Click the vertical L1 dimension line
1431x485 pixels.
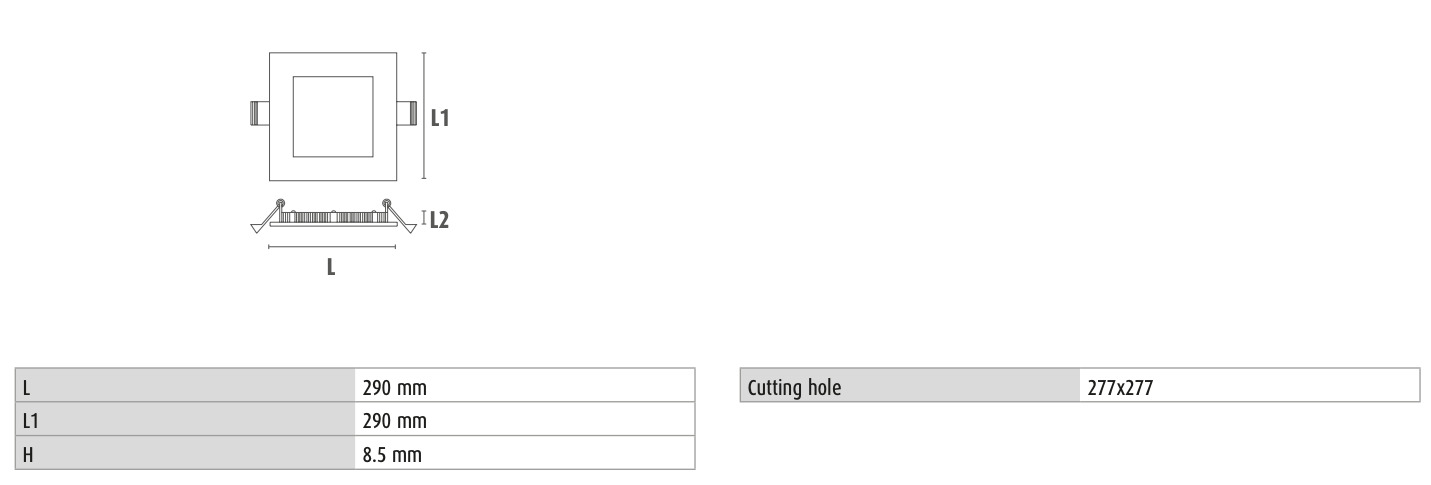pos(425,115)
